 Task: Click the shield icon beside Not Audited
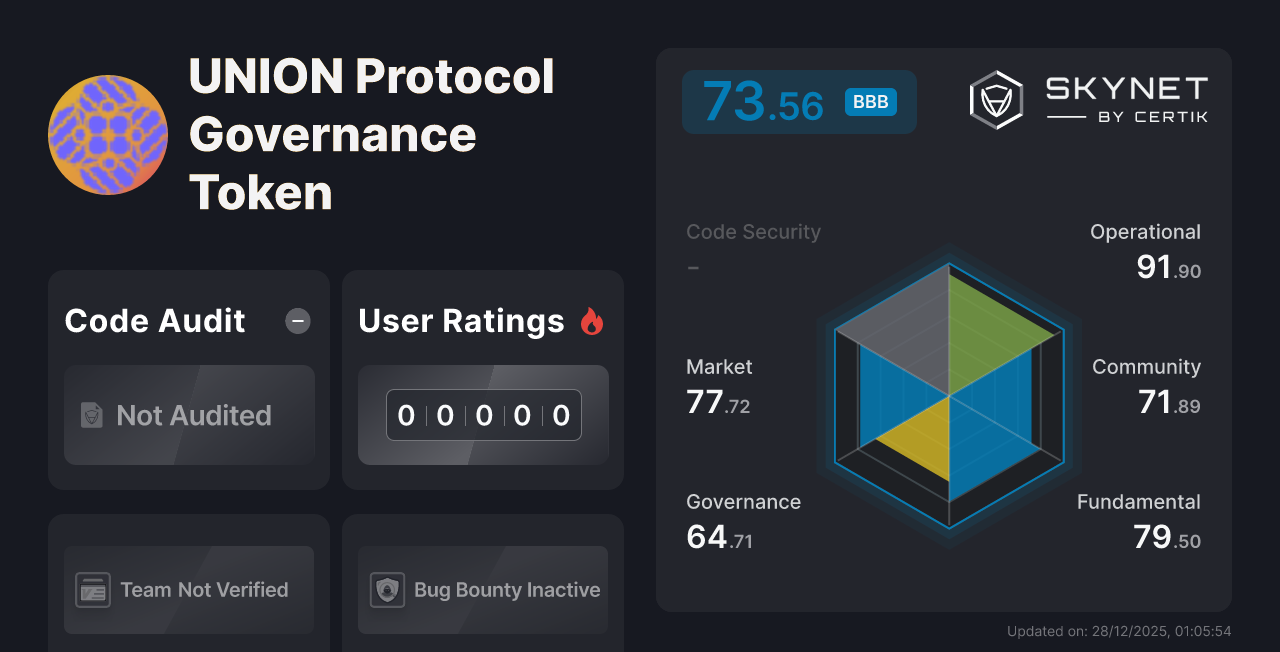tap(89, 415)
